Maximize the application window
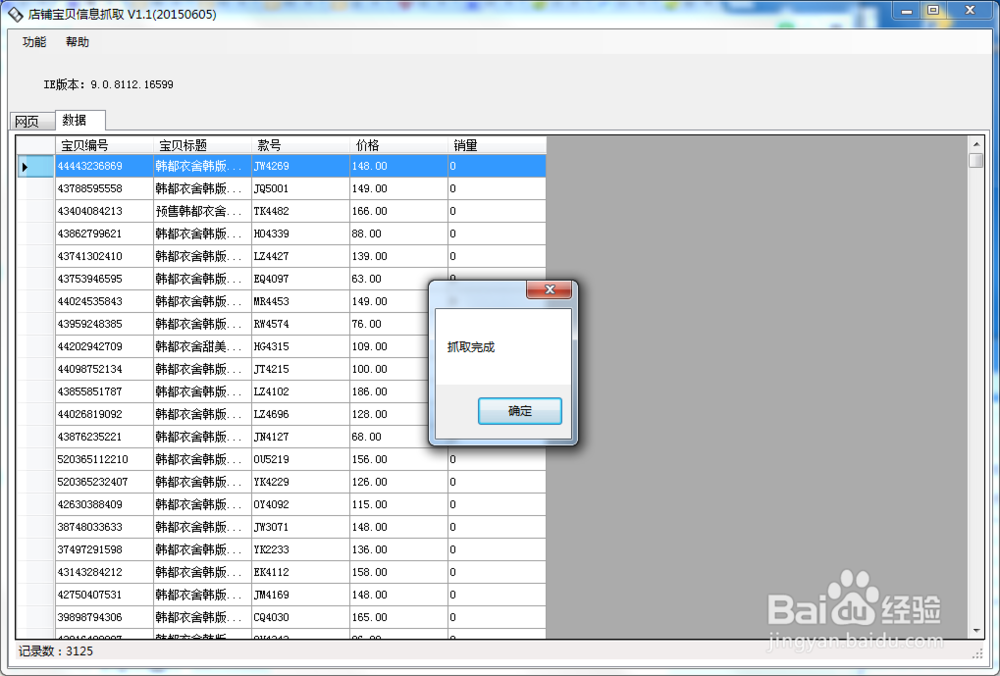 pos(933,11)
